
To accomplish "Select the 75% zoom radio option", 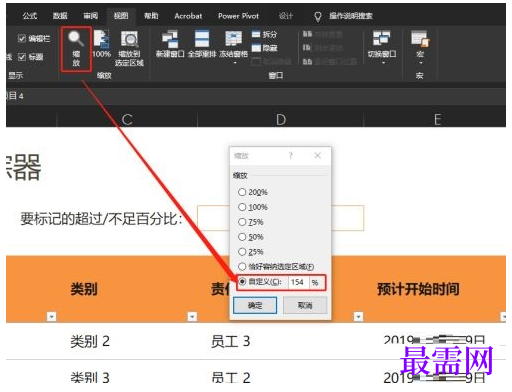I will (242, 222).
